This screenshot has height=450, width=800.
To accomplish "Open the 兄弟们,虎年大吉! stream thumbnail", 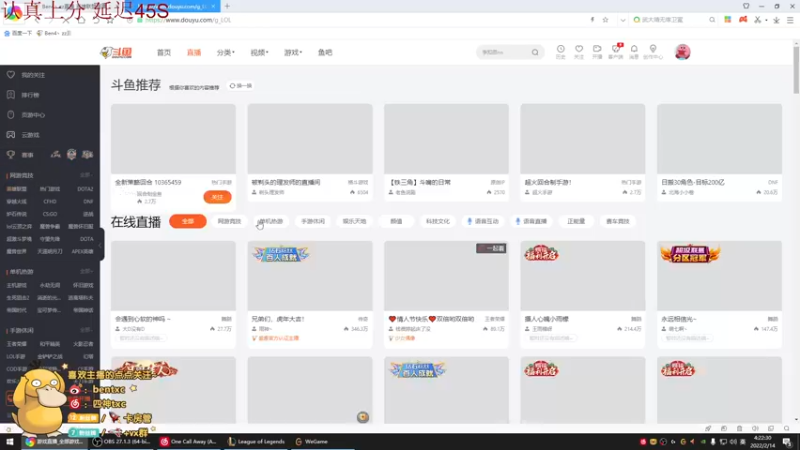I will (x=310, y=276).
